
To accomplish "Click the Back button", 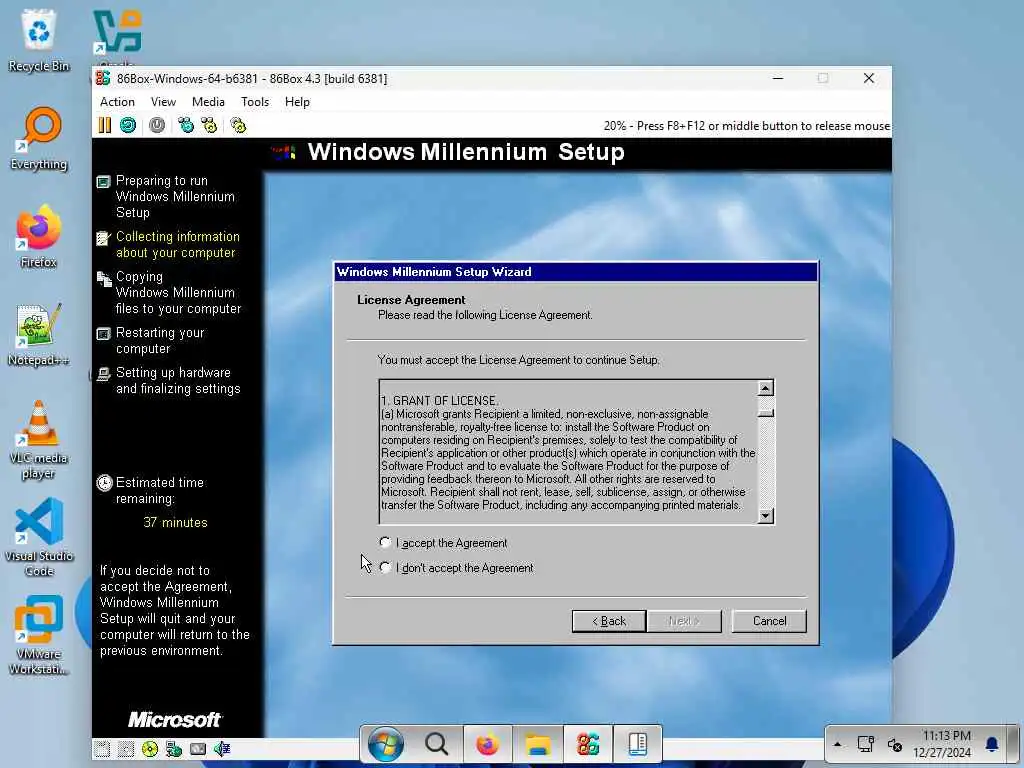I will point(609,621).
